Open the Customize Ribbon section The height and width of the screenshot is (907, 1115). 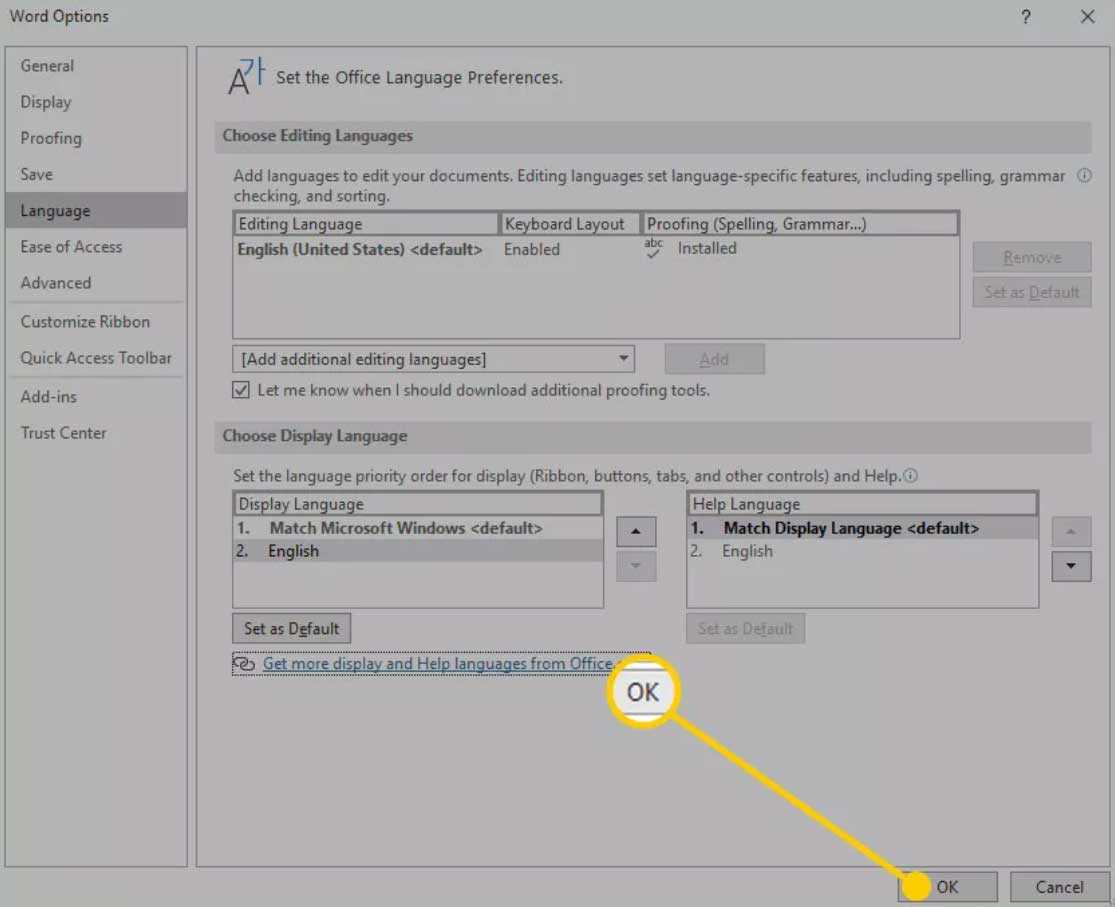(85, 322)
